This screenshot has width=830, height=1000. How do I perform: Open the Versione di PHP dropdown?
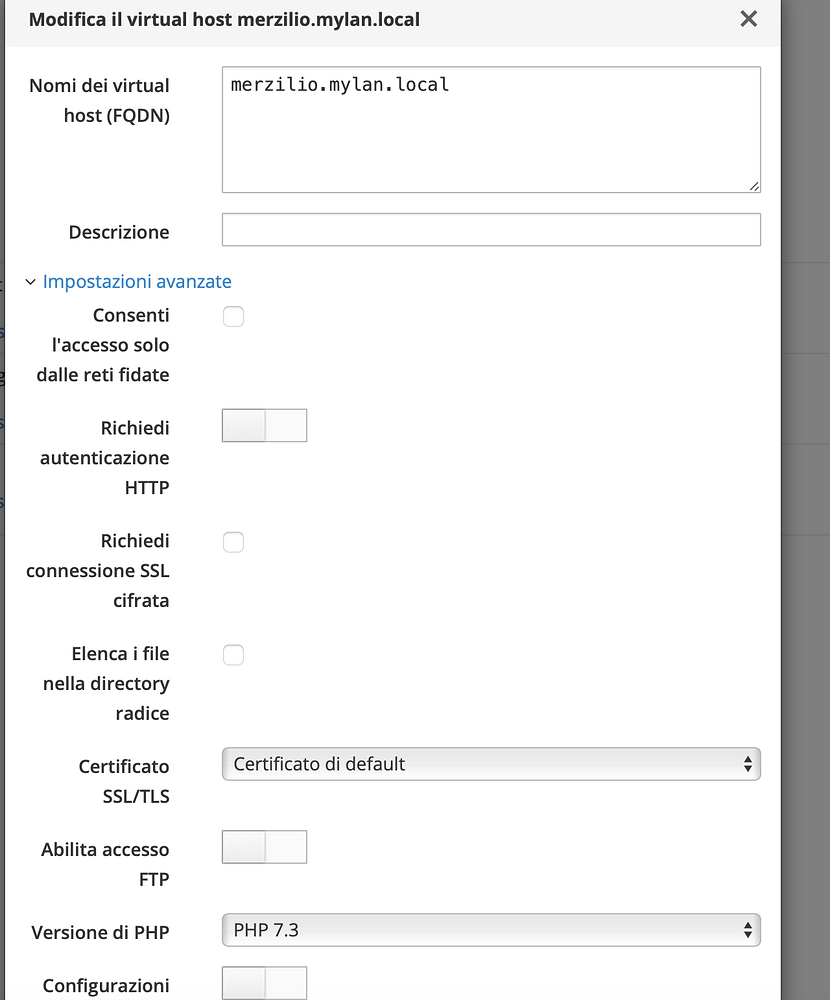(491, 930)
